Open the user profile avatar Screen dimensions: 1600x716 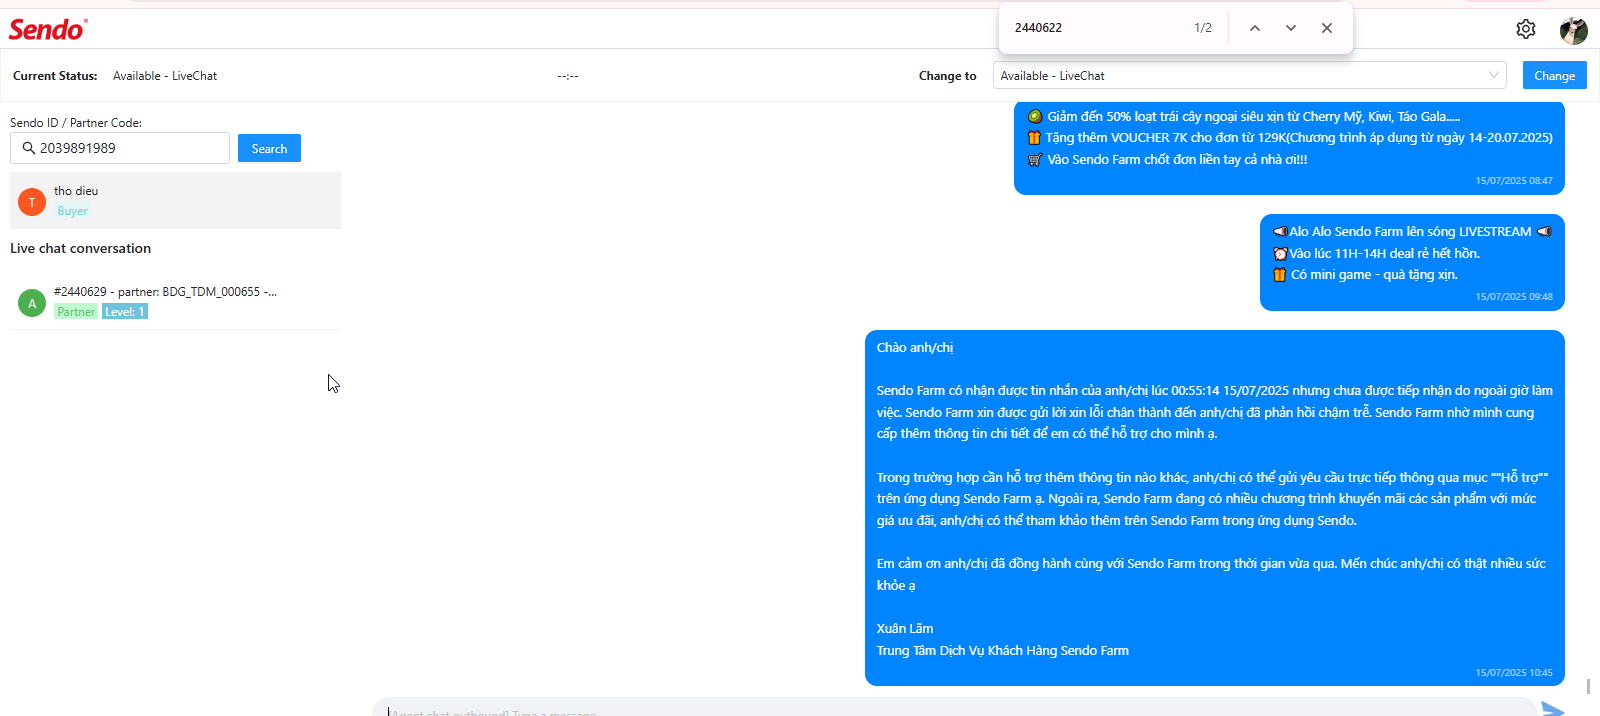1574,30
